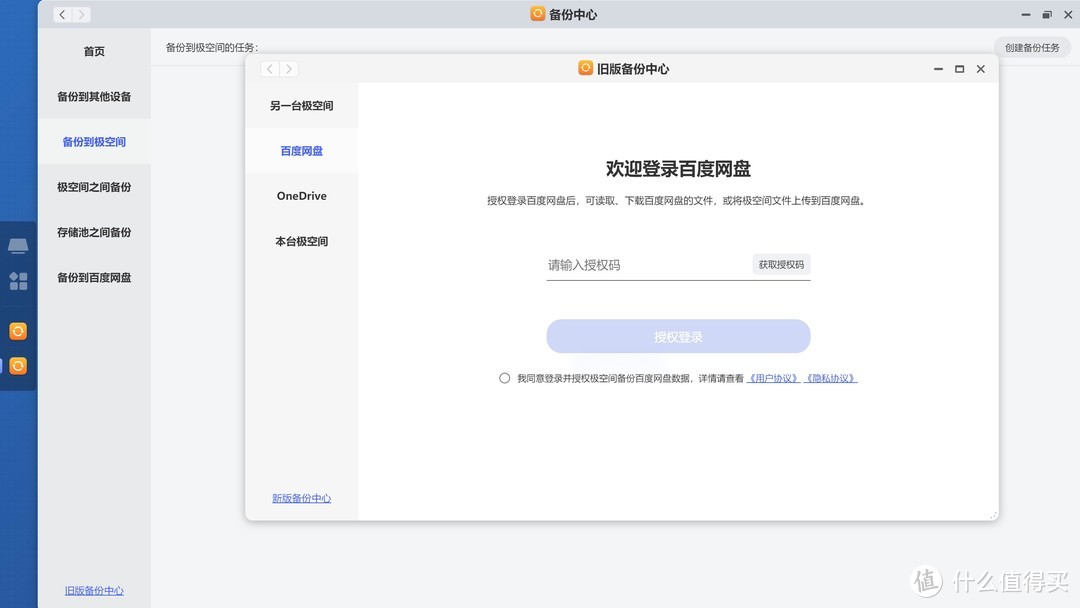Switch to the OneDrive tab

(301, 196)
